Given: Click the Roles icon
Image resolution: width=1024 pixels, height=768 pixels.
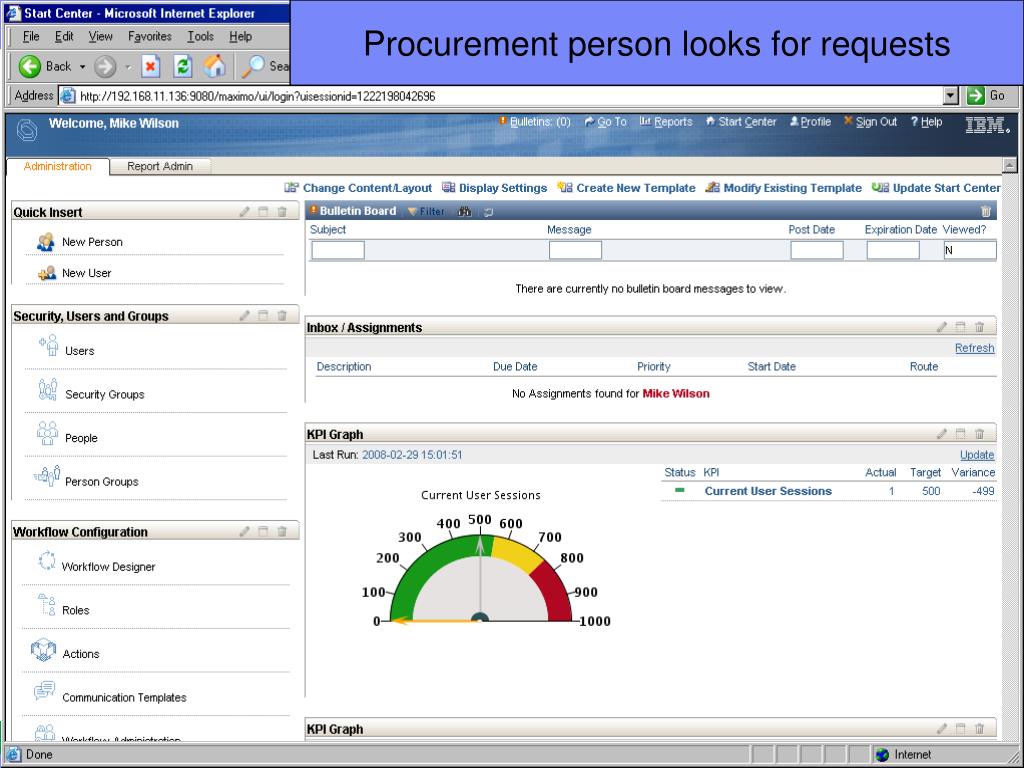Looking at the screenshot, I should point(47,605).
